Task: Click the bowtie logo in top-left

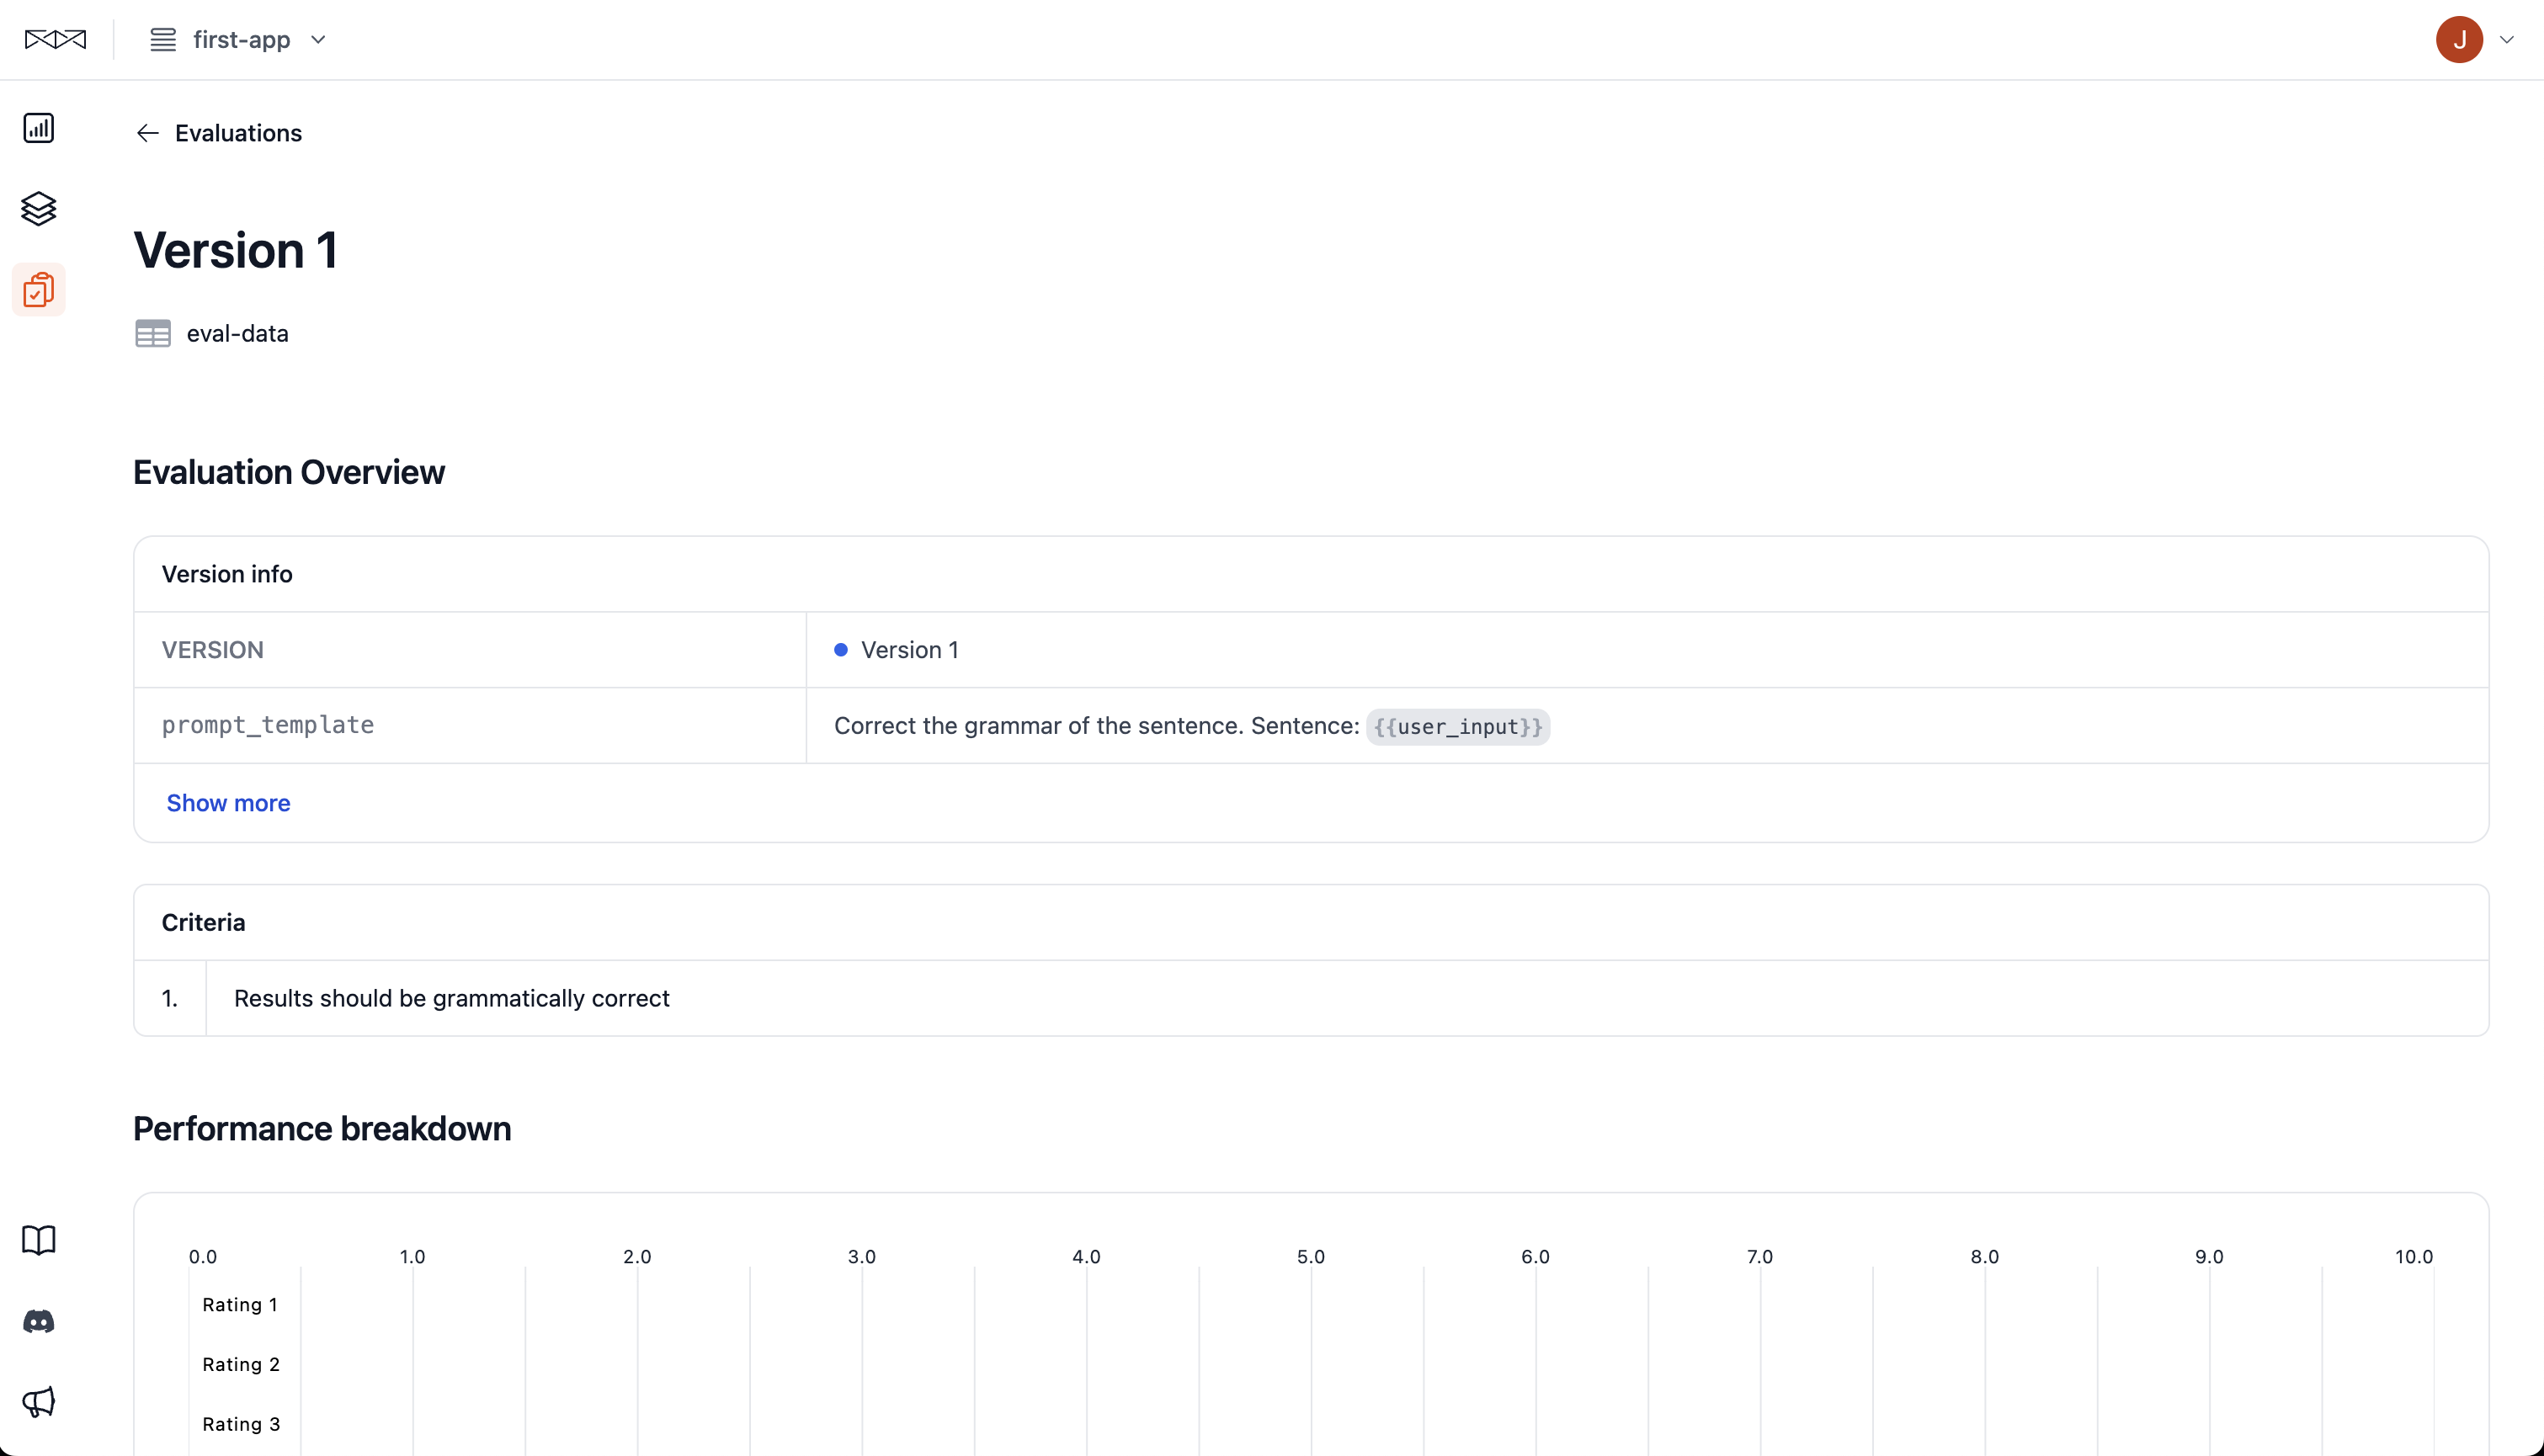Action: point(55,39)
